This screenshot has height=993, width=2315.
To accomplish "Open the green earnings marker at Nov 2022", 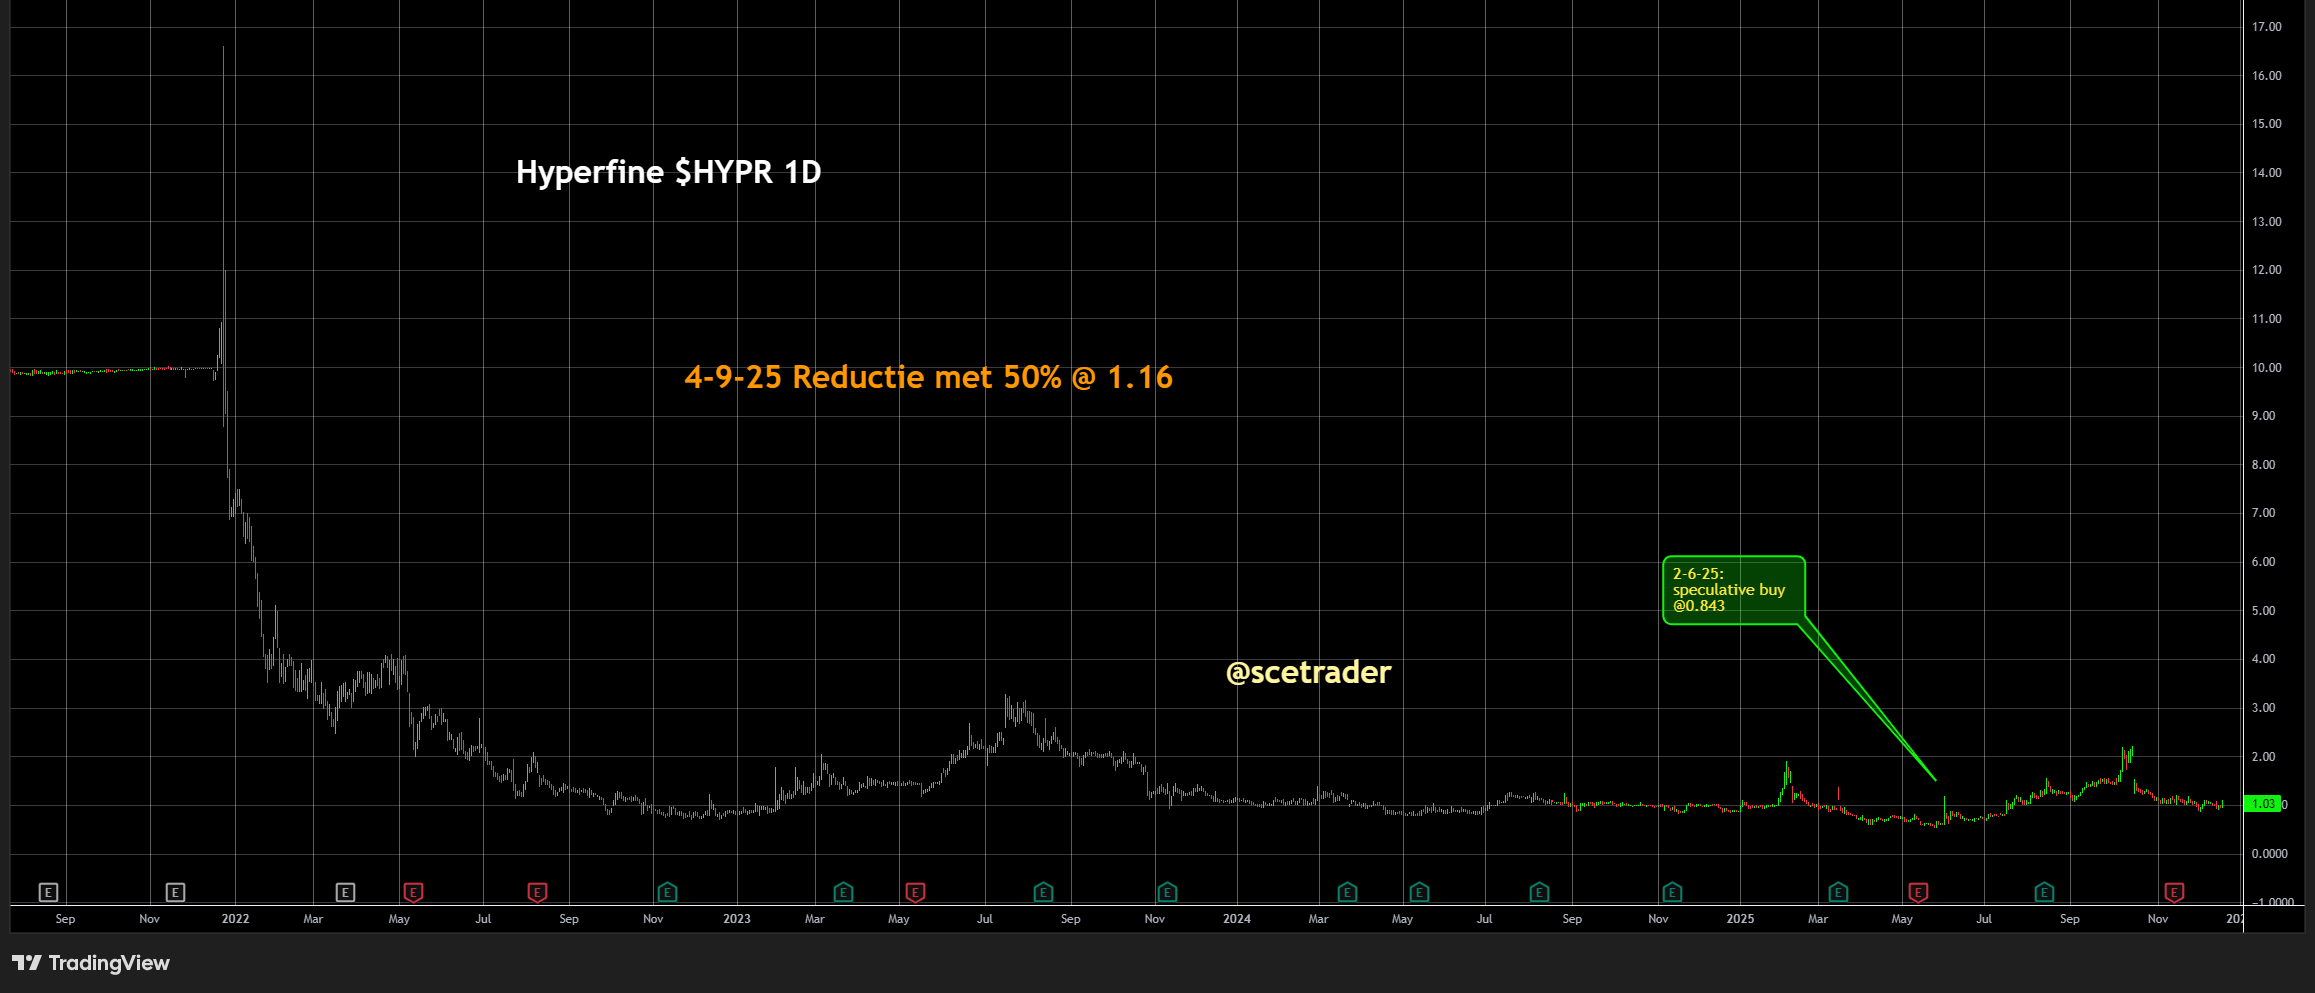I will (x=667, y=892).
